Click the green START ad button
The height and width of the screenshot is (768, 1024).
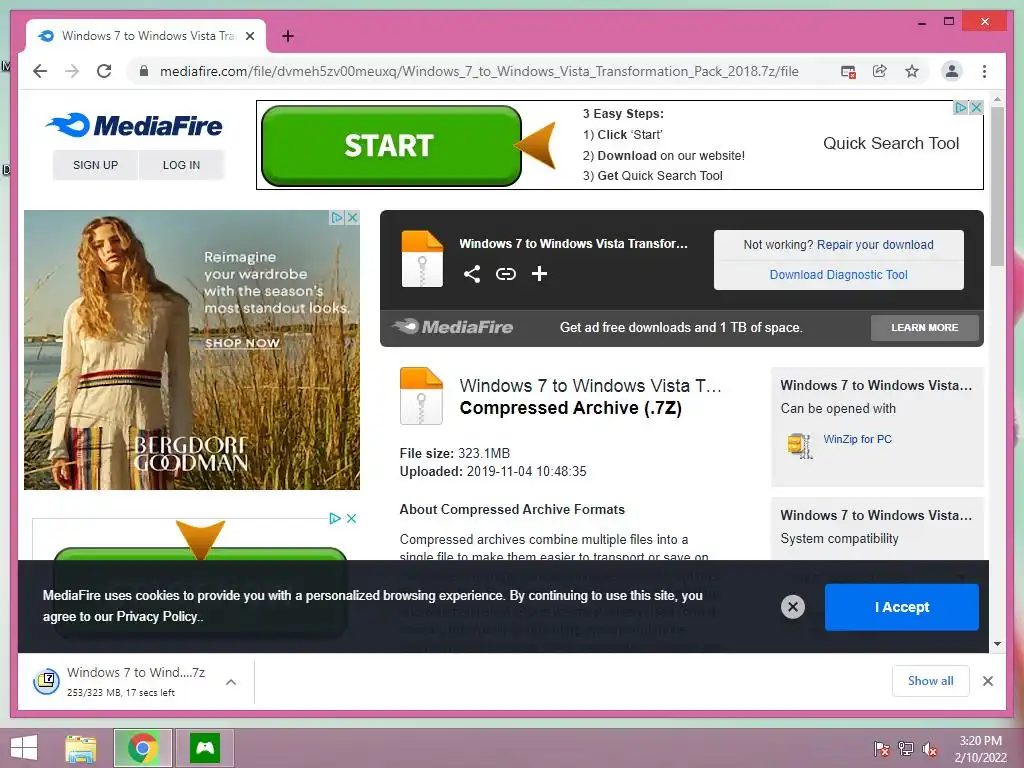coord(391,146)
